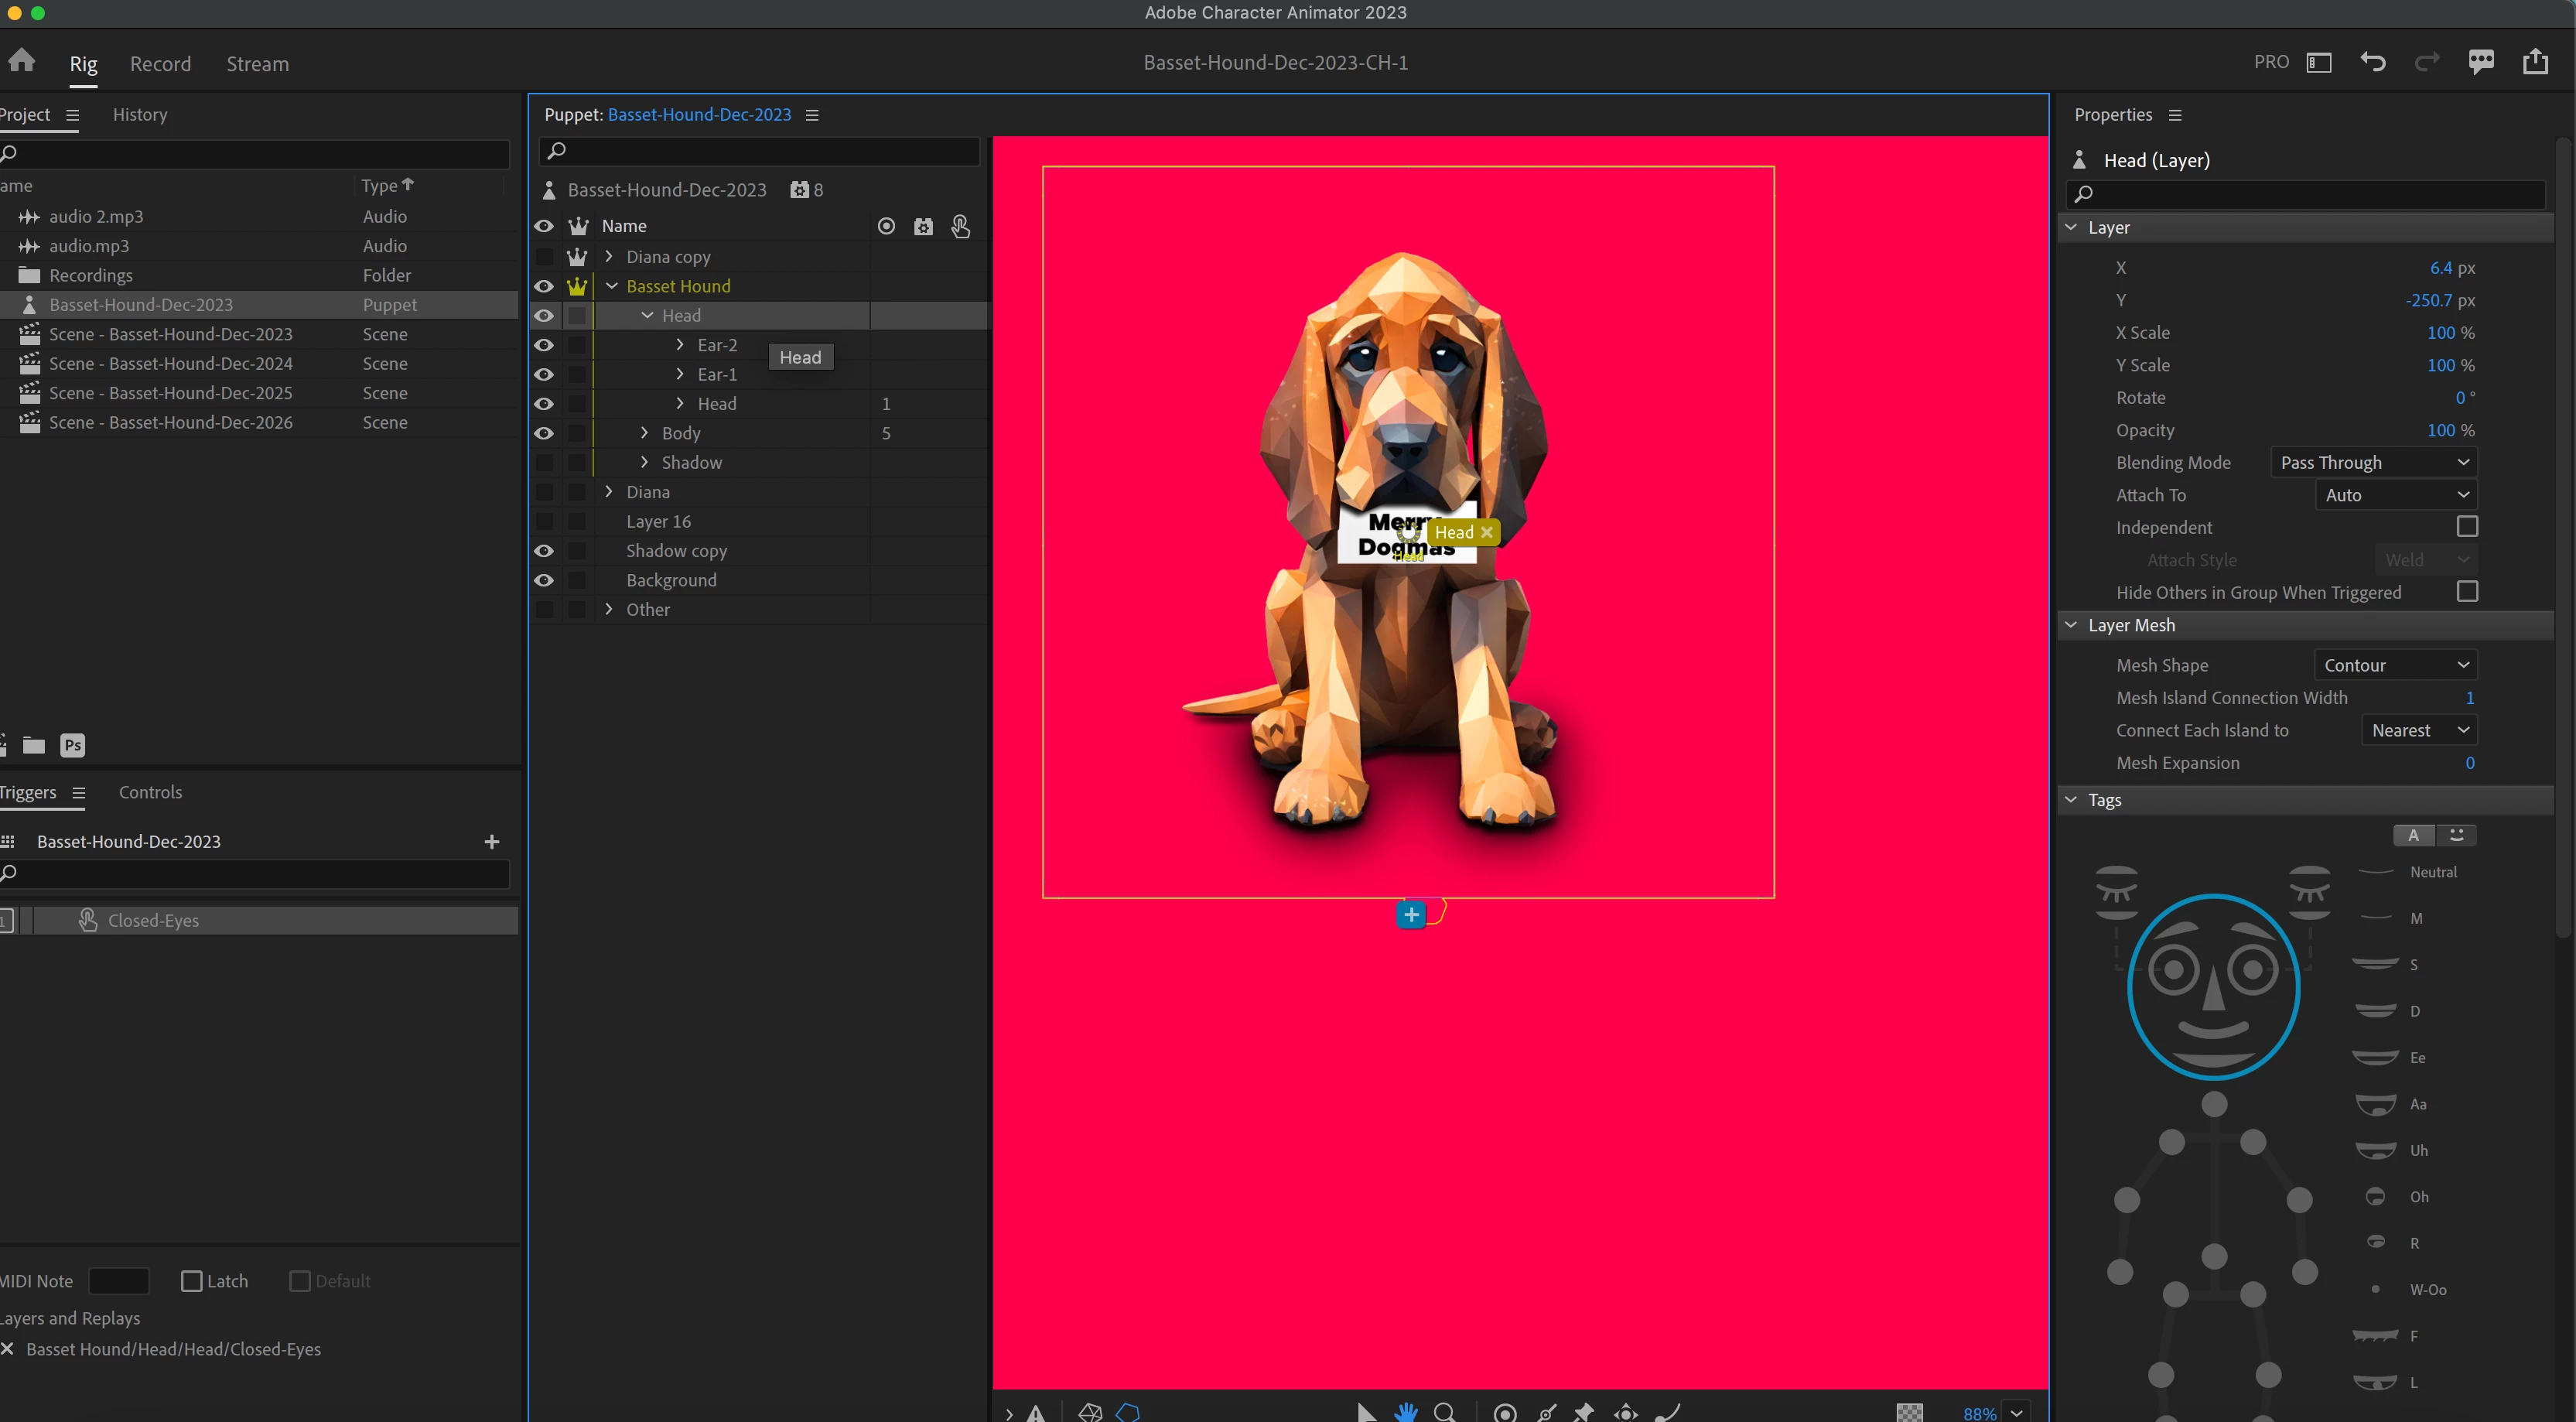
Task: Hide the Background layer eye icon
Action: point(543,580)
